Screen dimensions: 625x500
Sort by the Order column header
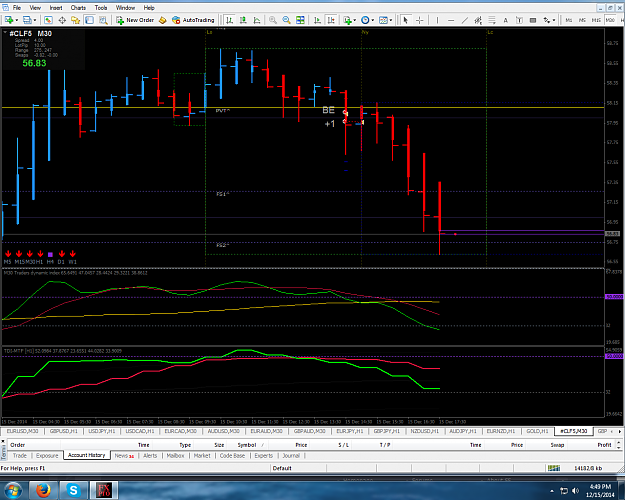18,445
